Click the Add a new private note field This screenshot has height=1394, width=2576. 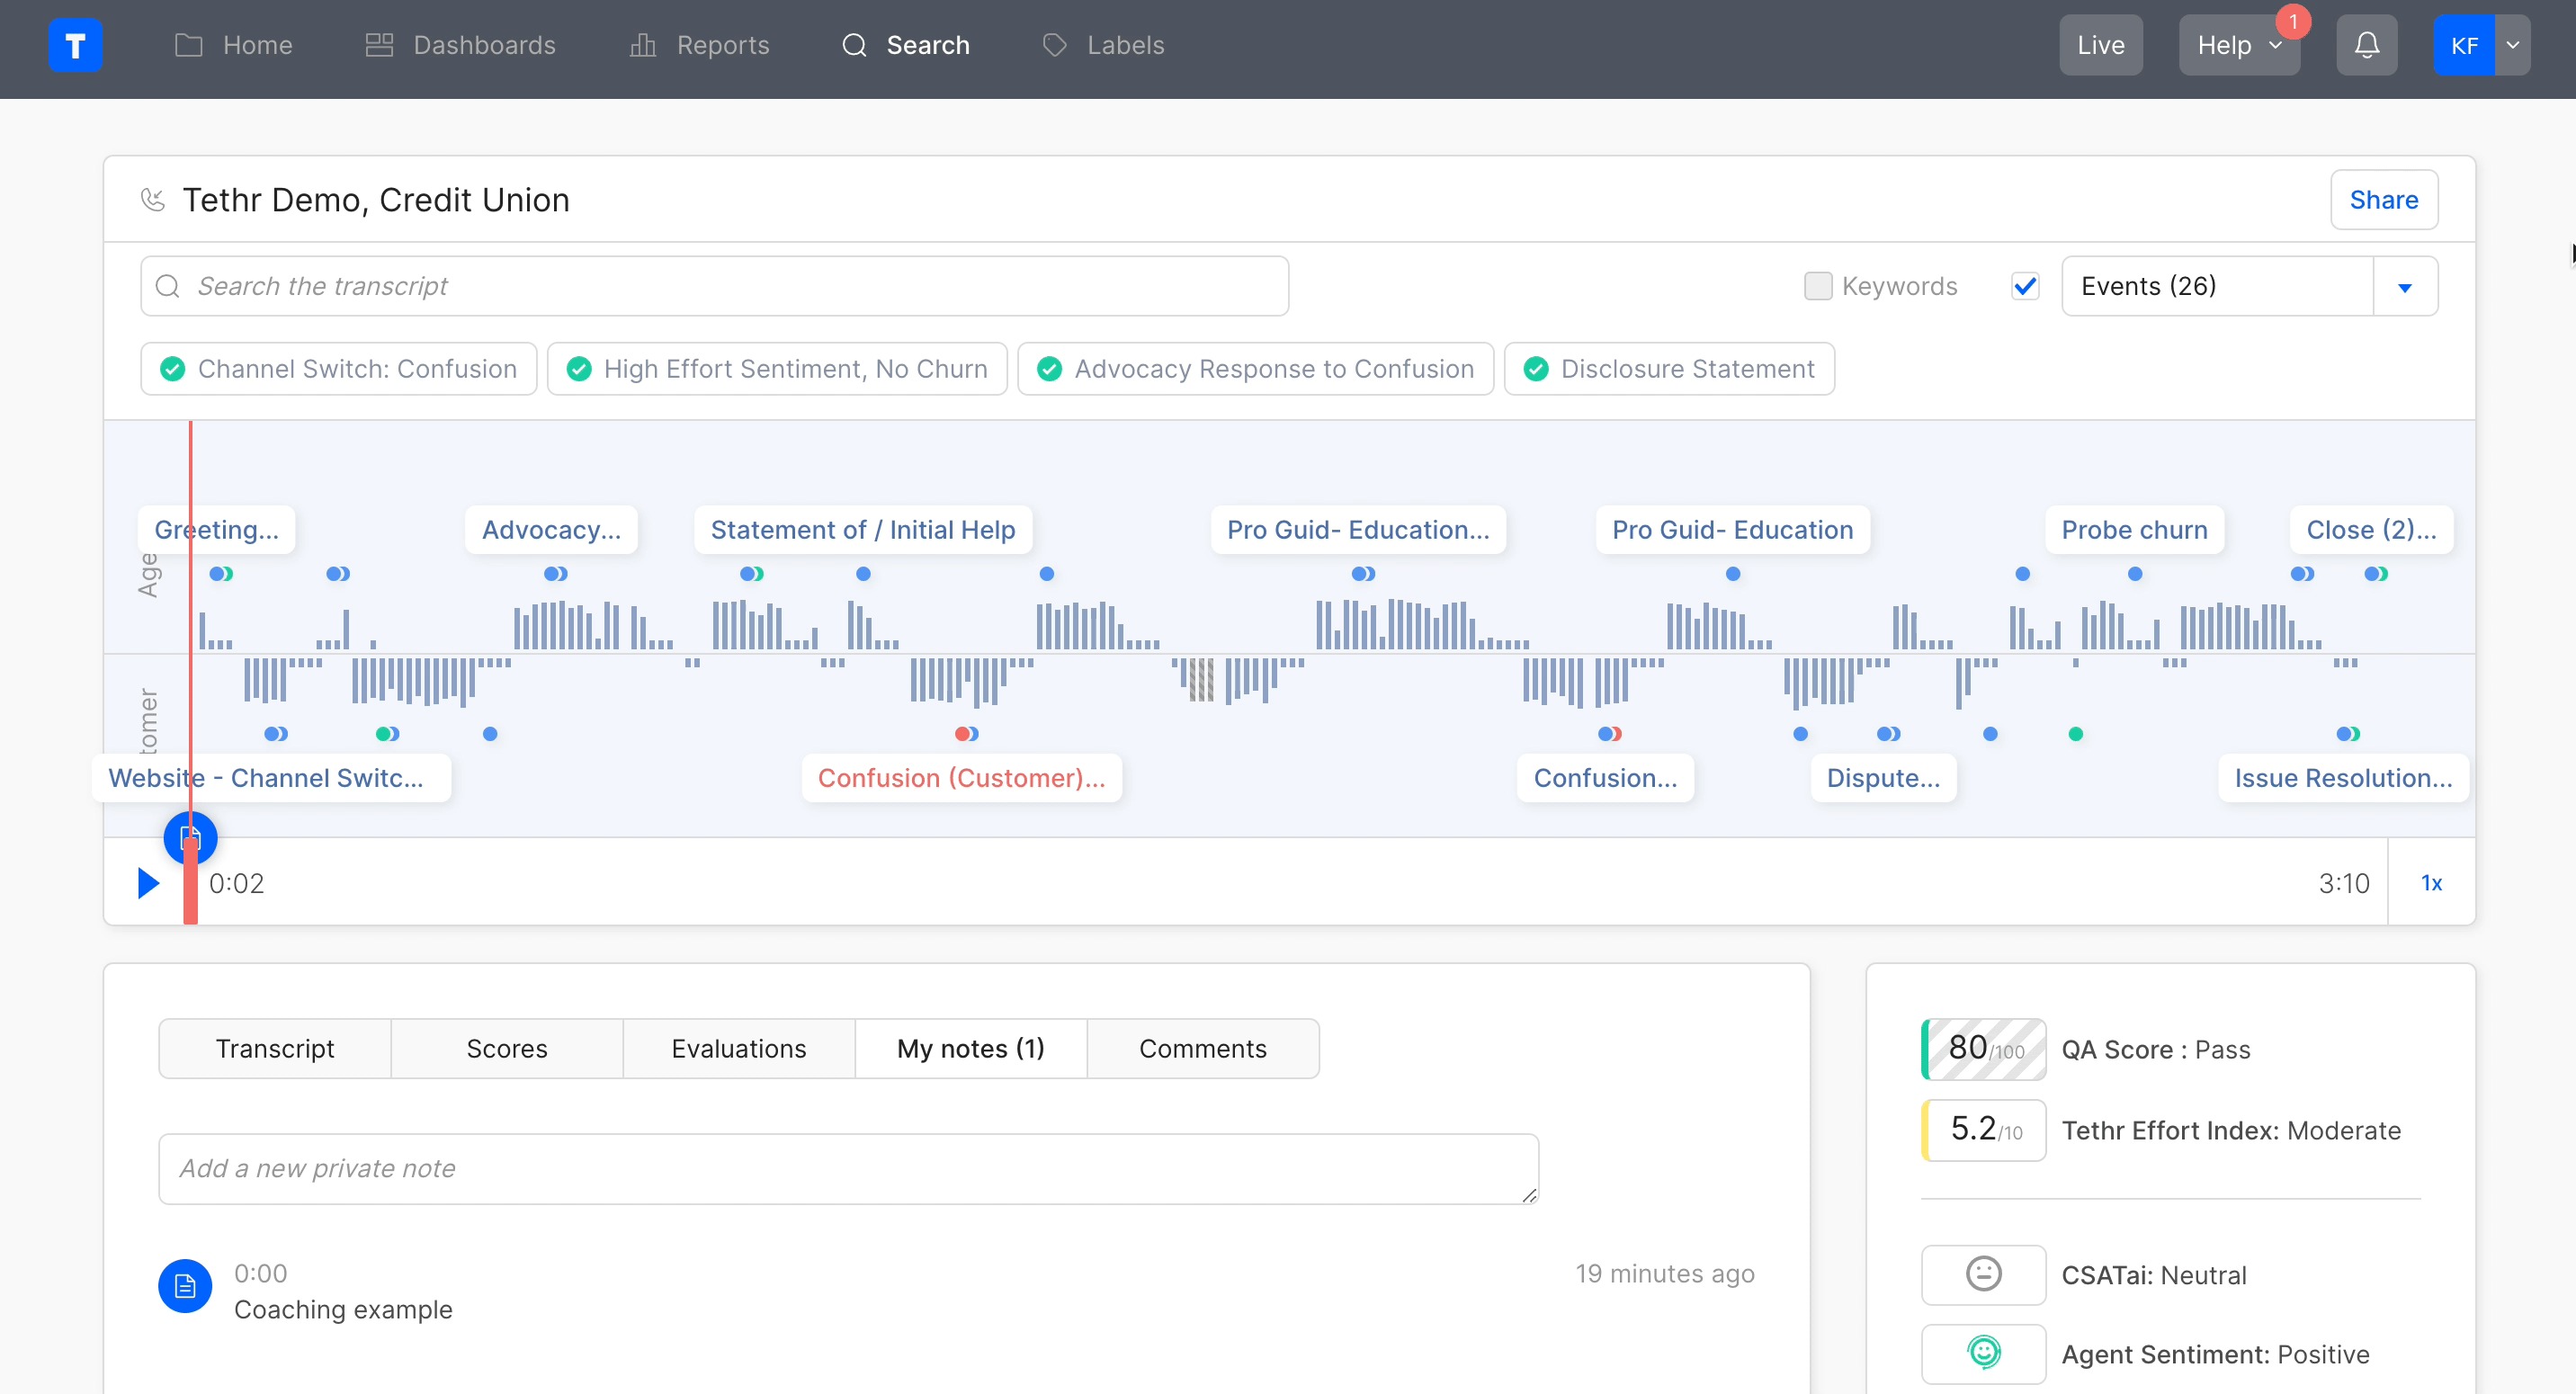coord(848,1168)
